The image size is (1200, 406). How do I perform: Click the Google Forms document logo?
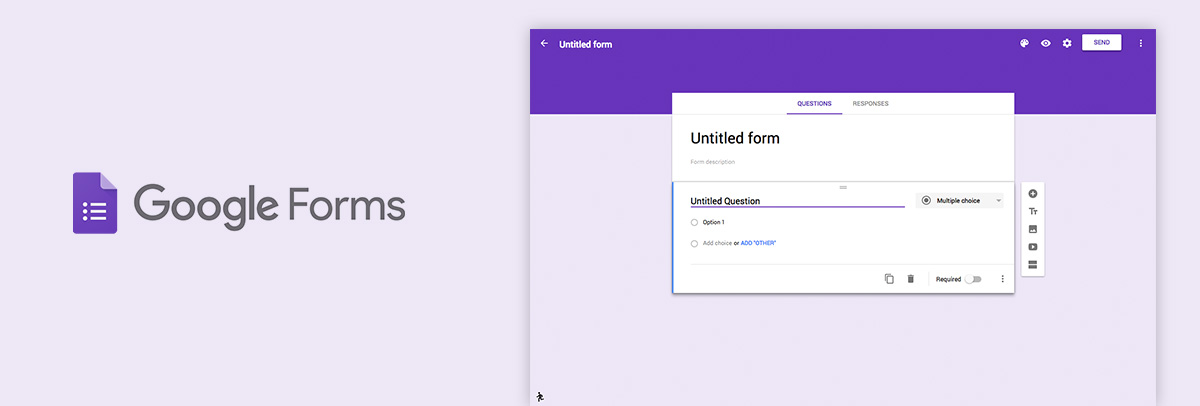pyautogui.click(x=95, y=203)
